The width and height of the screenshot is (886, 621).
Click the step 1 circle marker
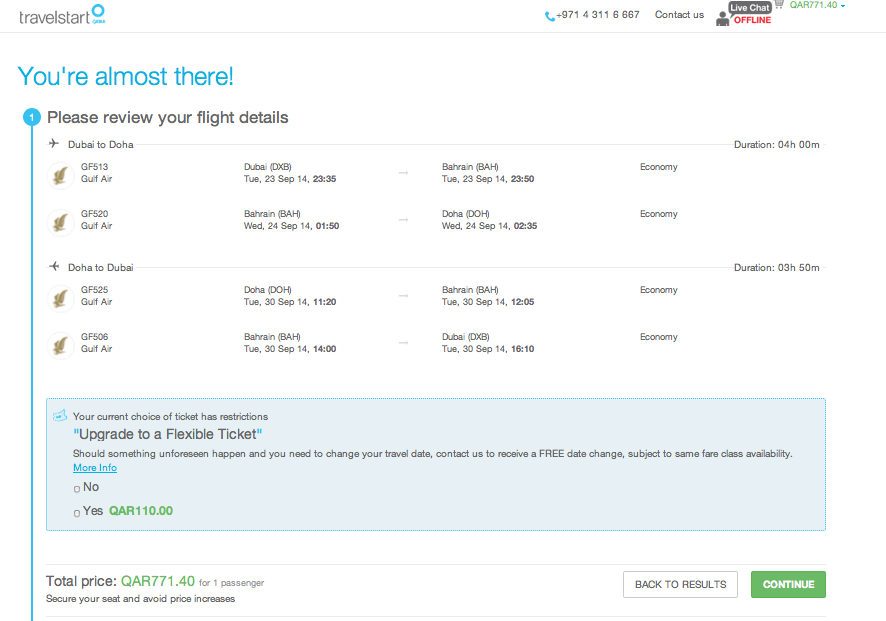(31, 118)
